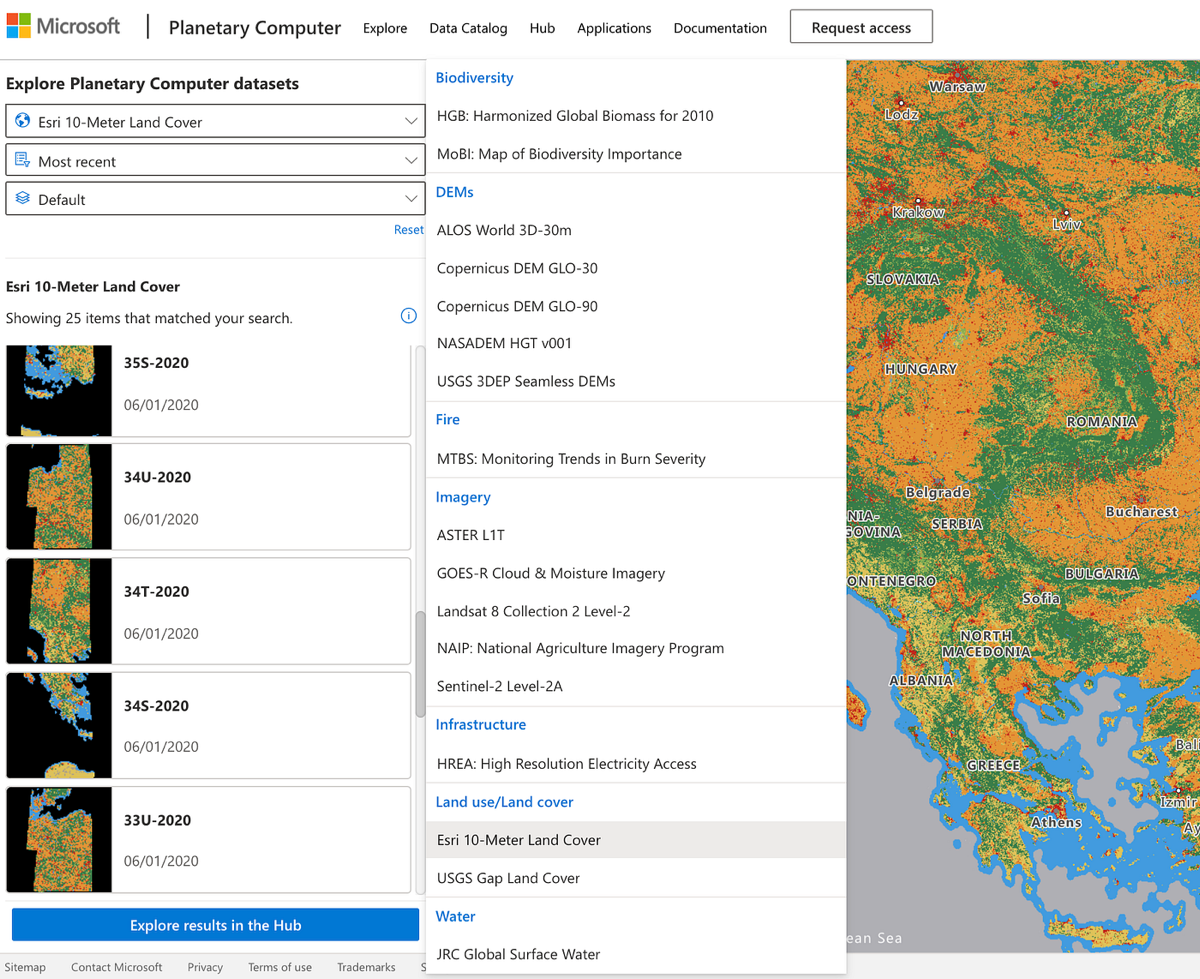
Task: Select Landsat 8 Collection 2 Level-2
Action: click(x=636, y=610)
